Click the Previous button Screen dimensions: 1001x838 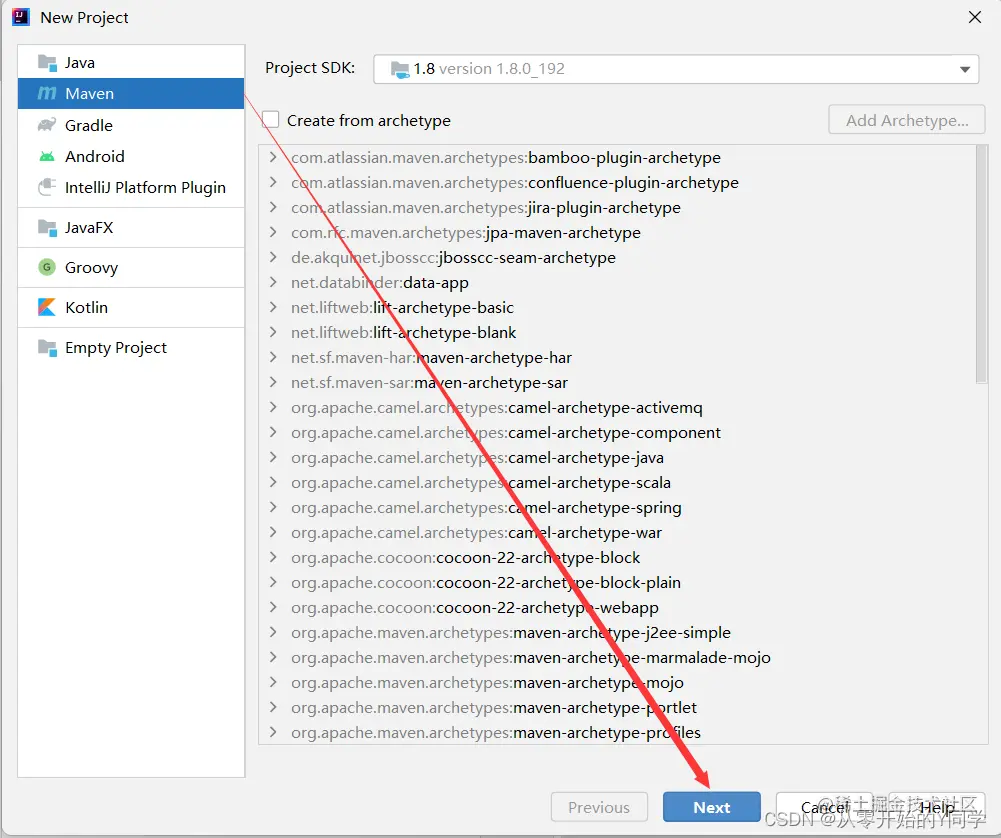[x=599, y=807]
